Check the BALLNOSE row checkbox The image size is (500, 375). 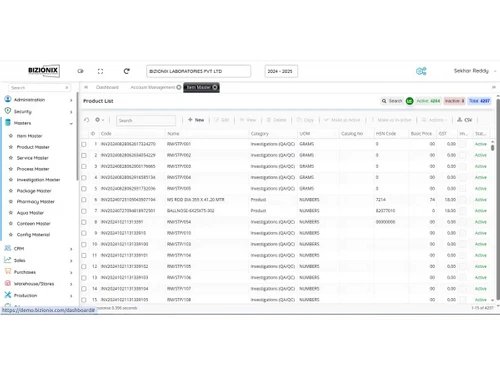(84, 211)
